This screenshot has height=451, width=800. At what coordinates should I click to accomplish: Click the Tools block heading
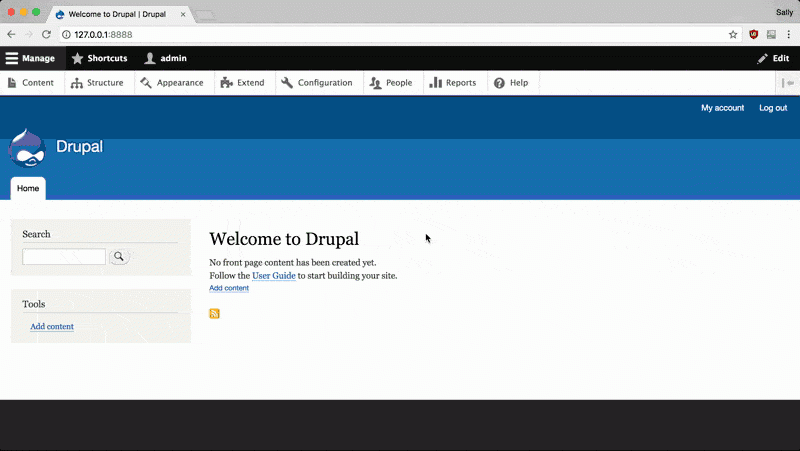(x=34, y=304)
